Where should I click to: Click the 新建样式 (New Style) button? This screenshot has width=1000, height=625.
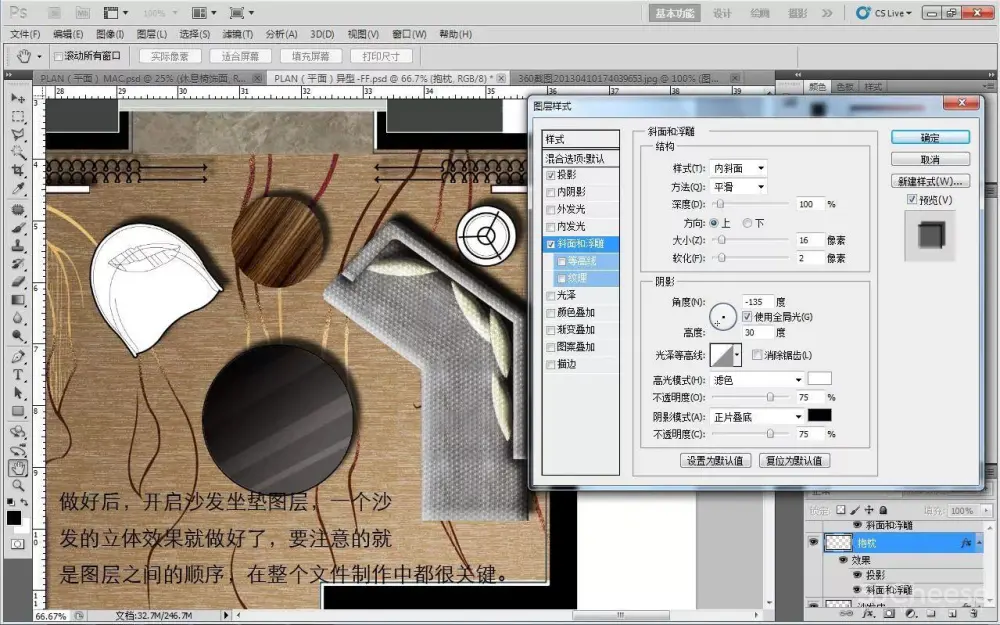coord(930,181)
